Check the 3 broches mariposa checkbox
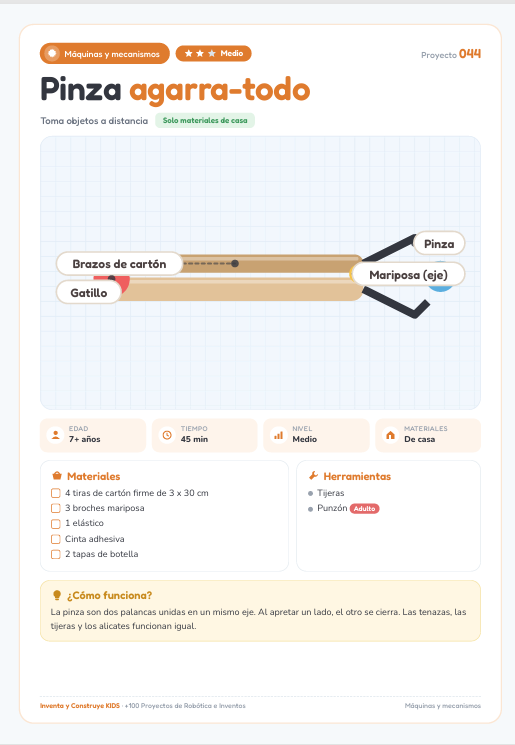 [56, 508]
